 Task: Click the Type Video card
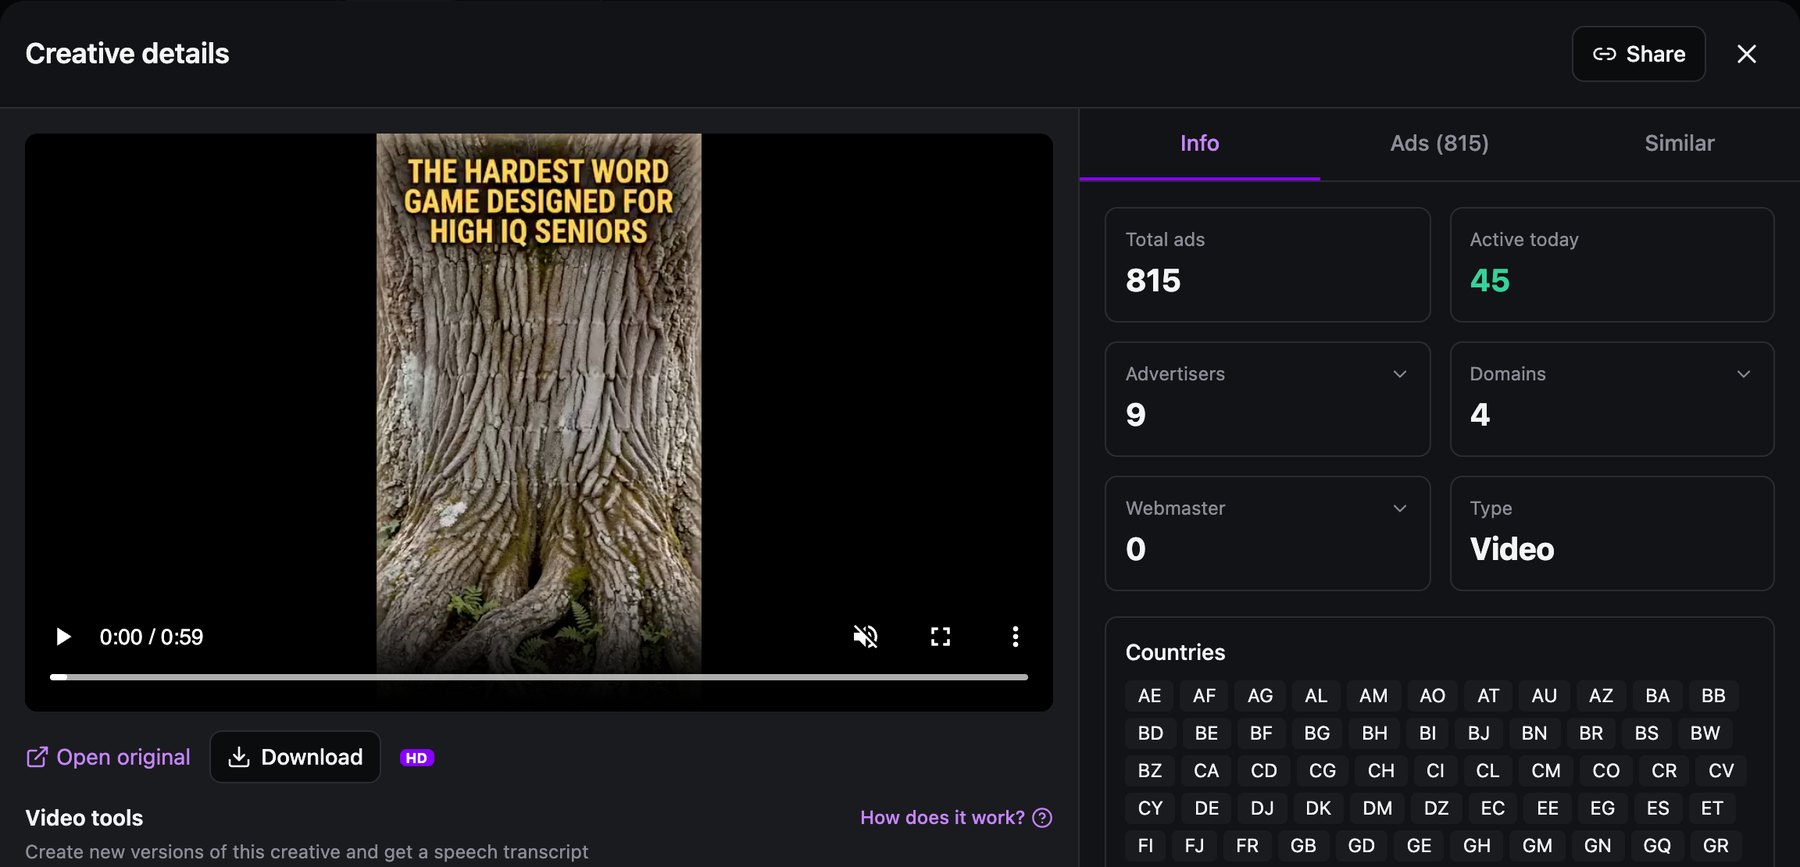point(1612,533)
